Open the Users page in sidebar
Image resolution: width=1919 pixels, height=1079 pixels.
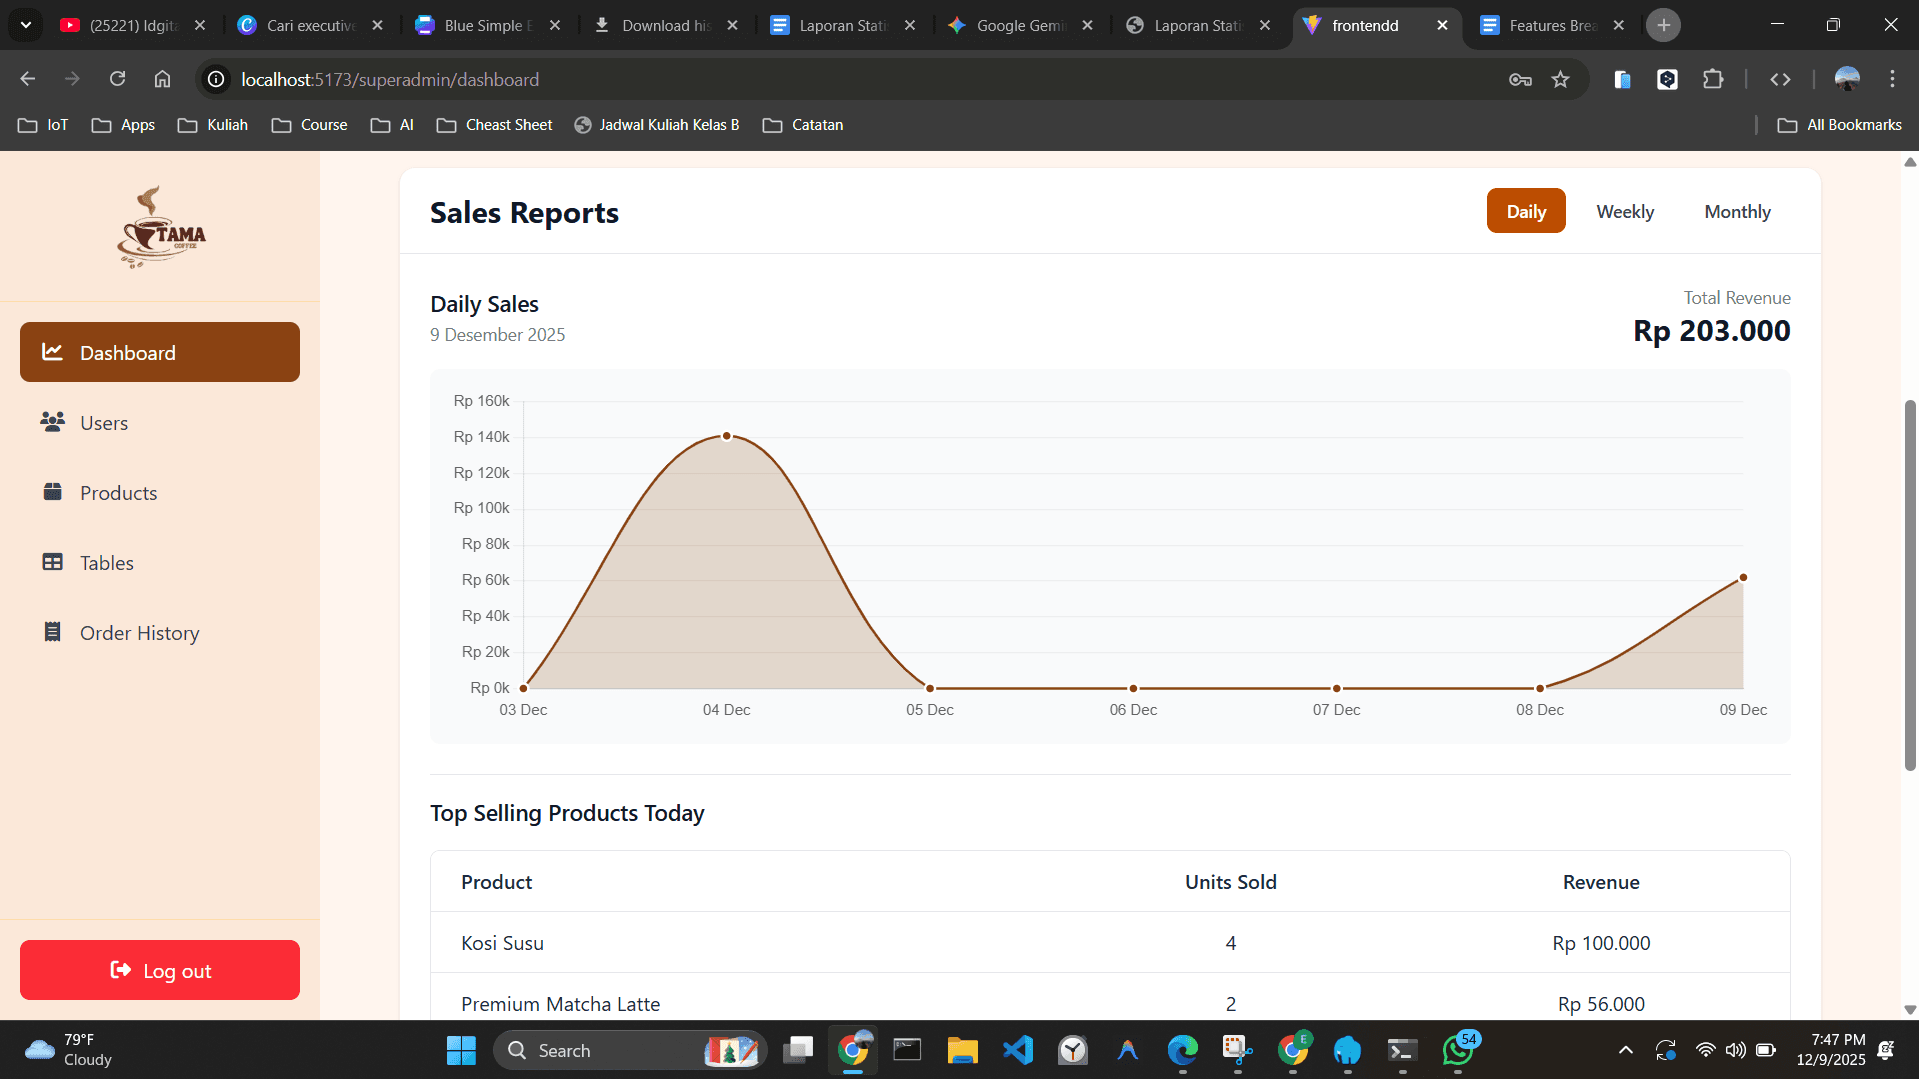103,423
